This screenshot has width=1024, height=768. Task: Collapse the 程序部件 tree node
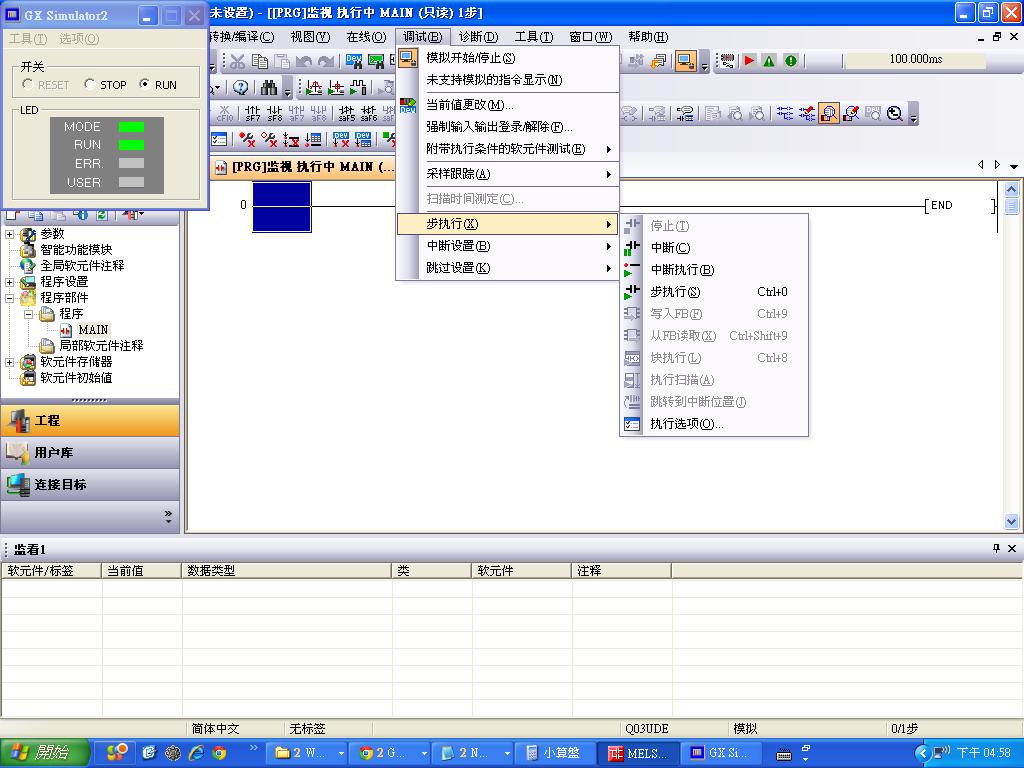coord(10,298)
